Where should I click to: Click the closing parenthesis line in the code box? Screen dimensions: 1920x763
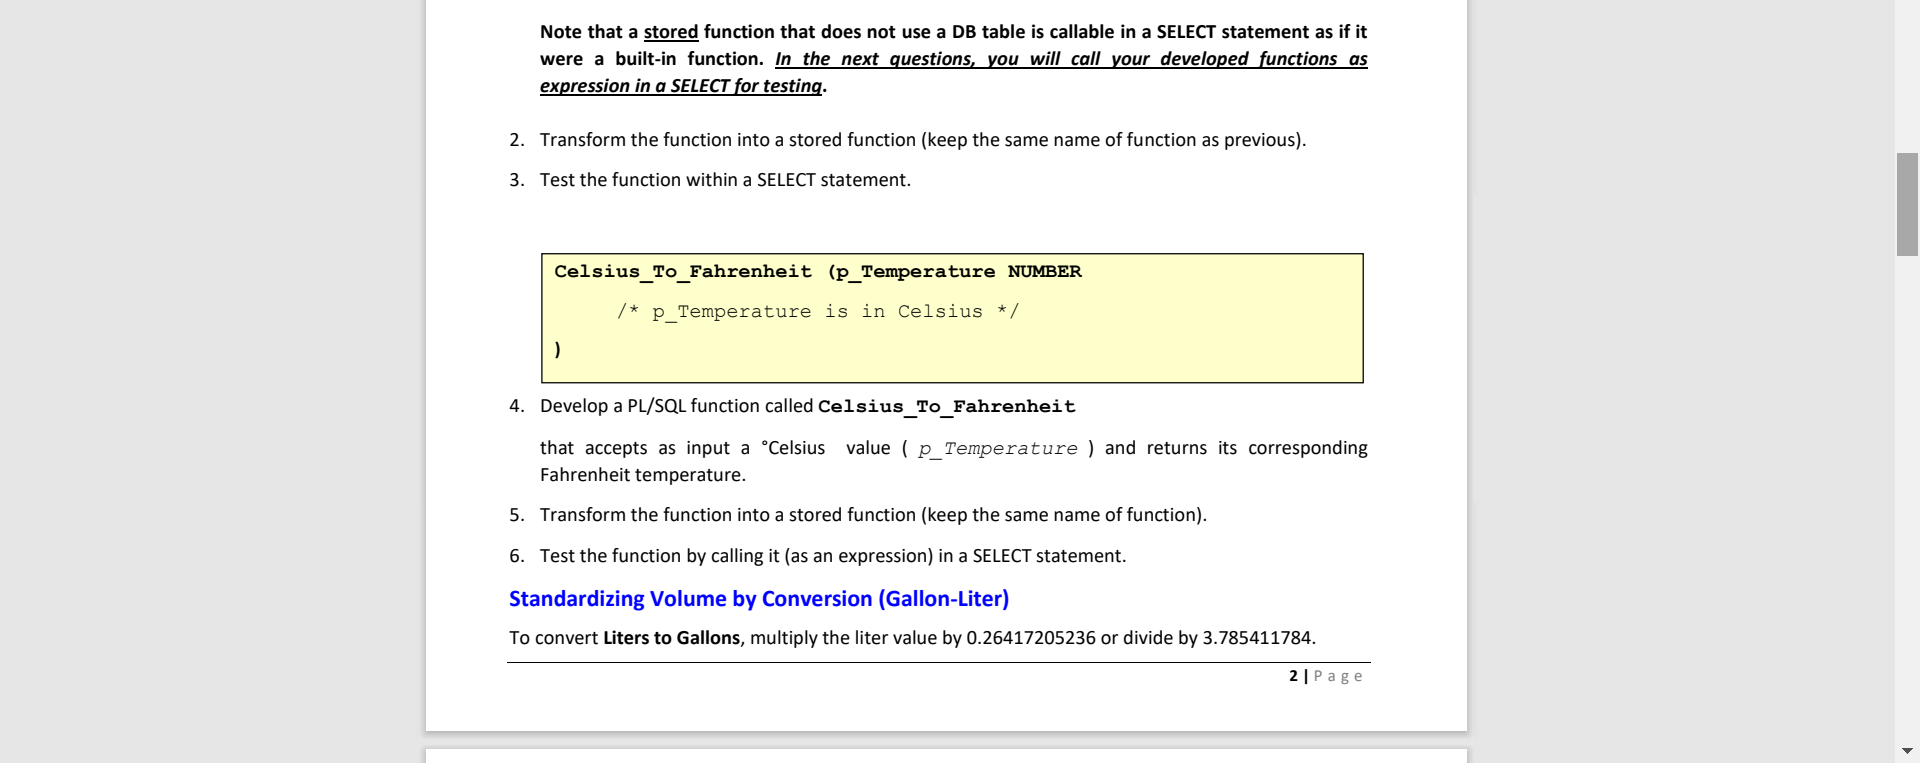(x=558, y=350)
